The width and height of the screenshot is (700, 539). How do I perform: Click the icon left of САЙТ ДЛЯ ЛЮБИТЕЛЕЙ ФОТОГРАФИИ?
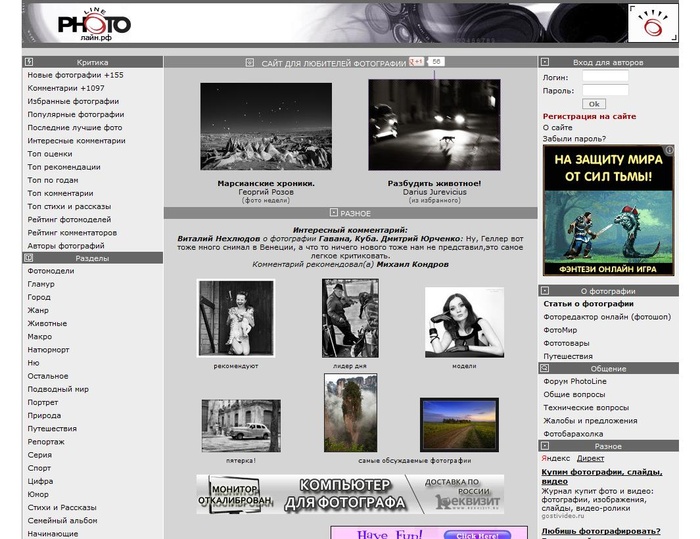pyautogui.click(x=250, y=63)
